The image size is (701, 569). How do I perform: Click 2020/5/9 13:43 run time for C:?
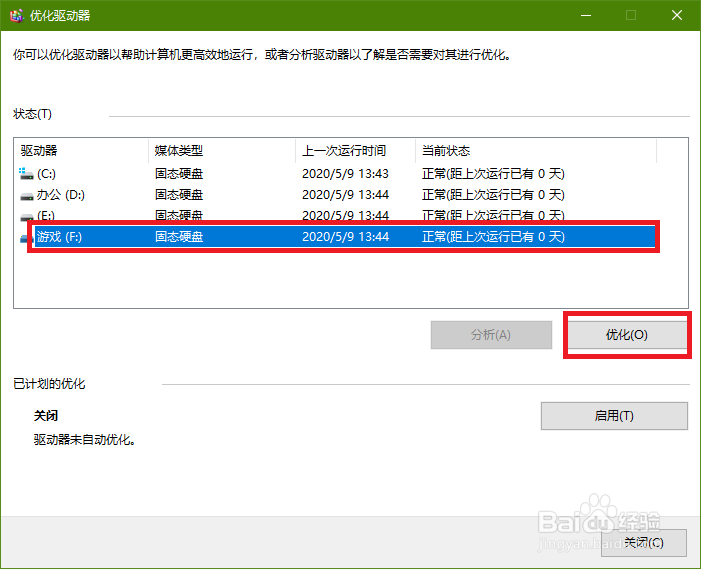pyautogui.click(x=345, y=173)
